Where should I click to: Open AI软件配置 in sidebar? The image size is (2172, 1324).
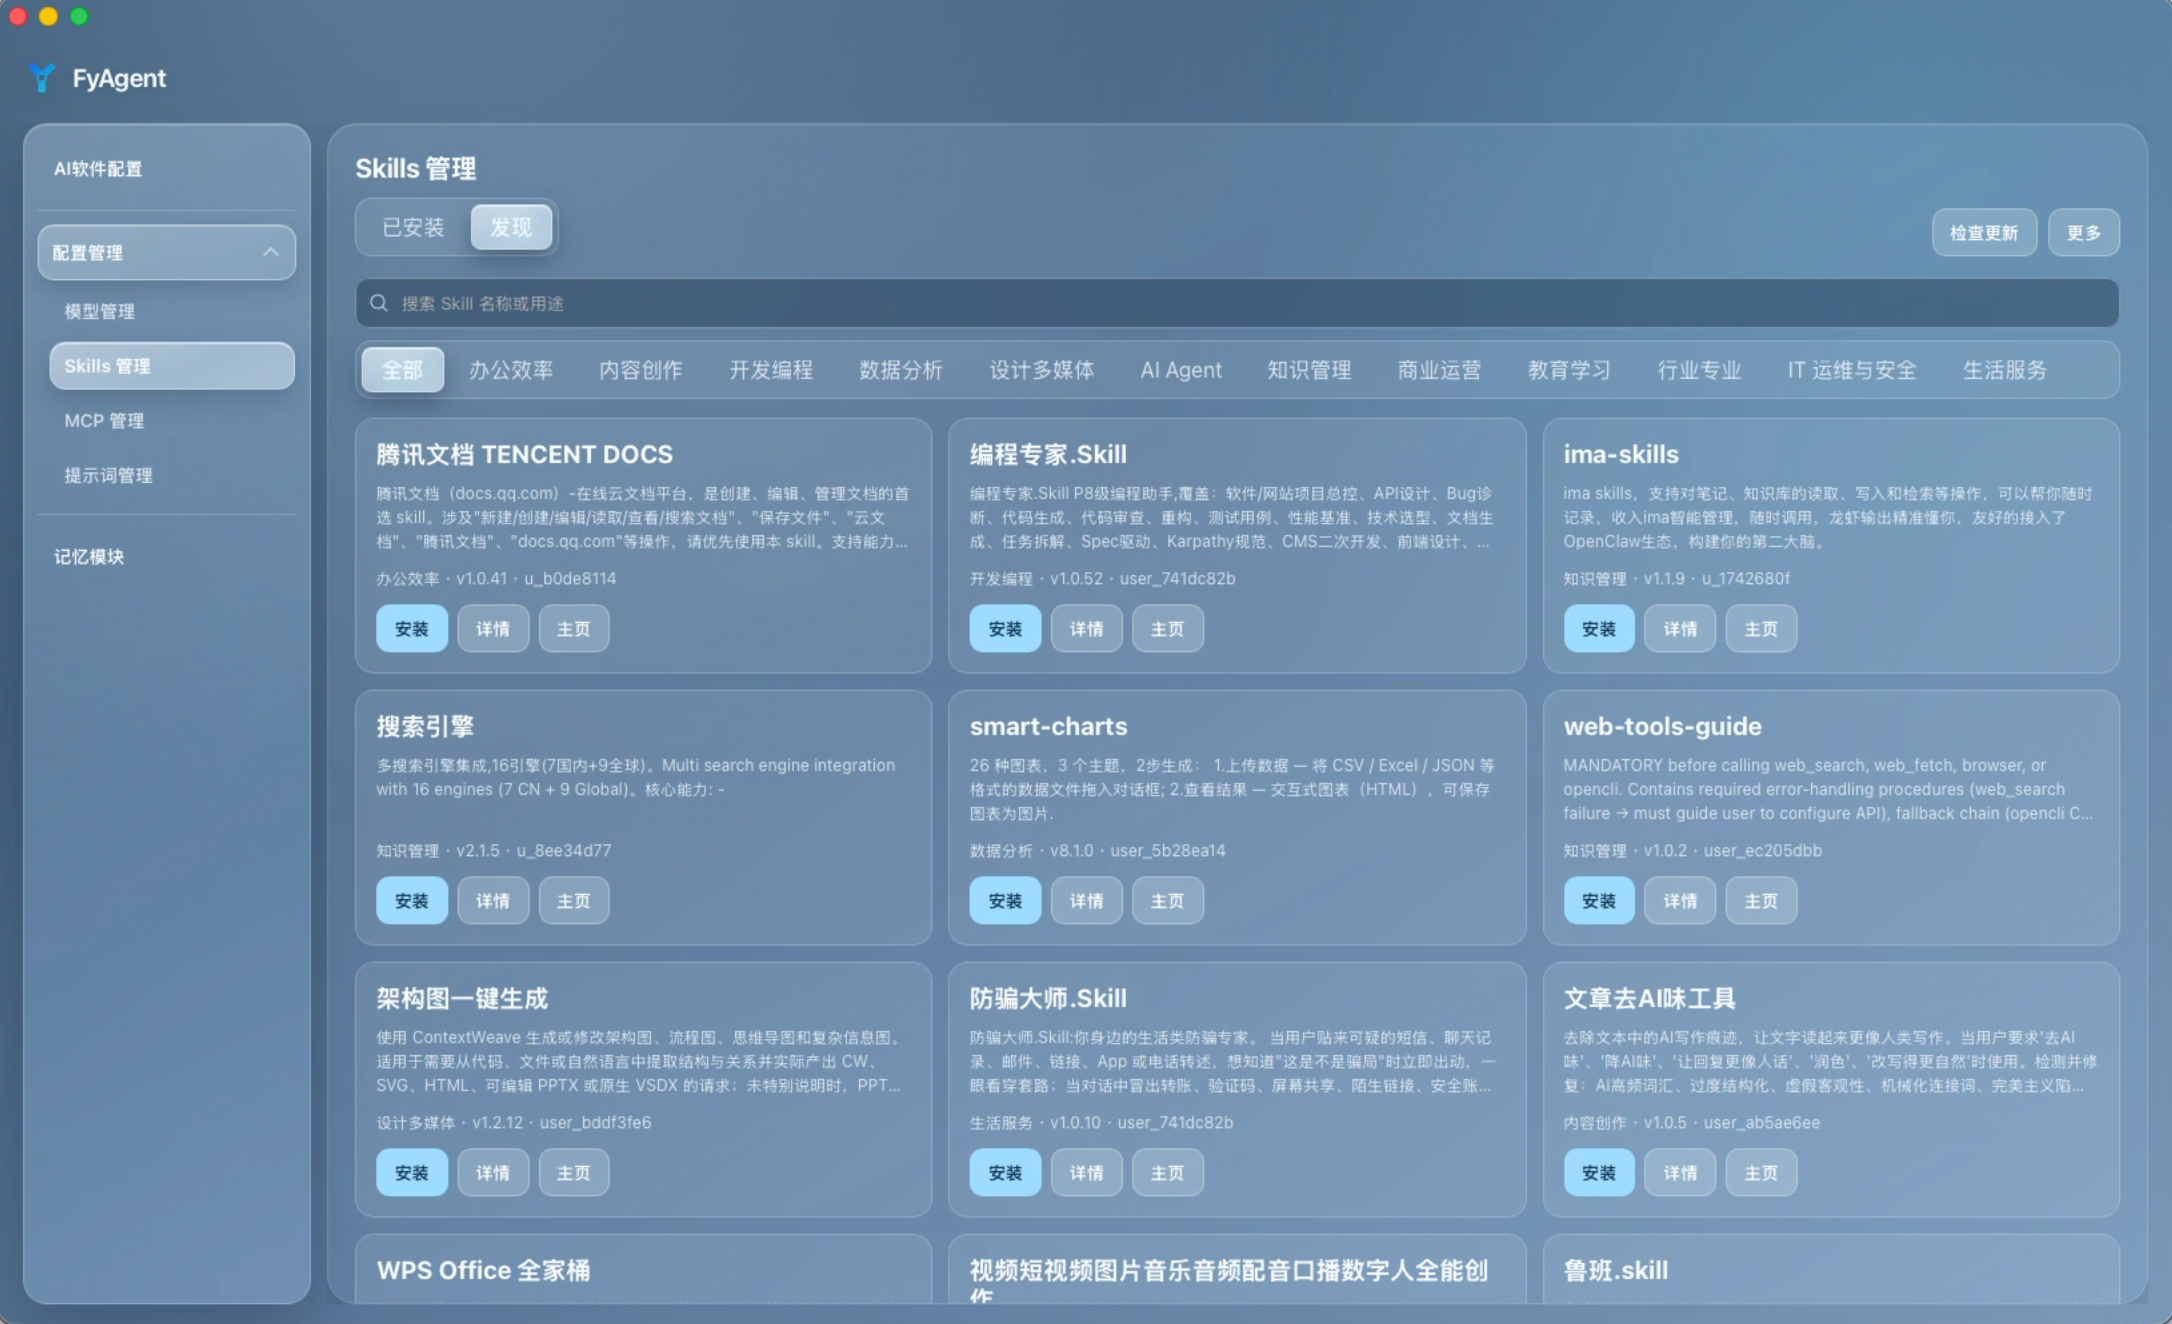(98, 169)
